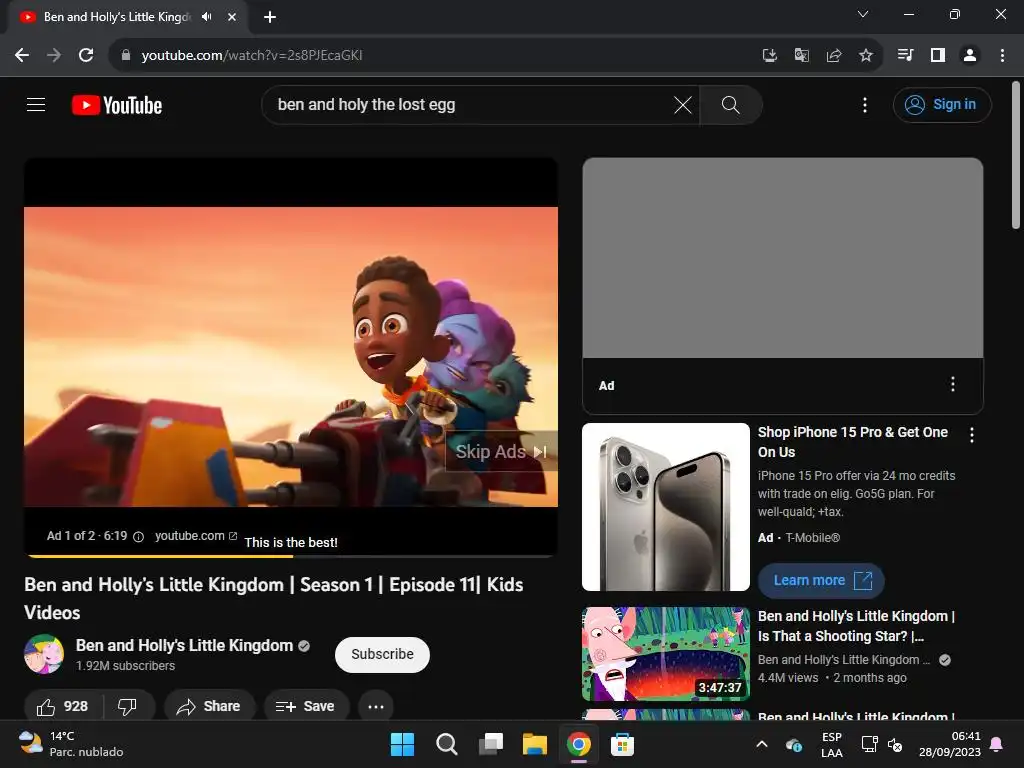
Task: Open the Is That a Shooting Star video title
Action: pyautogui.click(x=856, y=626)
